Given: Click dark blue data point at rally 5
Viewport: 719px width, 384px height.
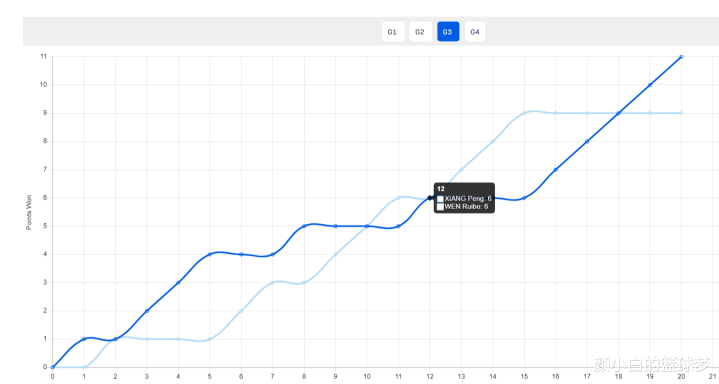Looking at the screenshot, I should 210,254.
